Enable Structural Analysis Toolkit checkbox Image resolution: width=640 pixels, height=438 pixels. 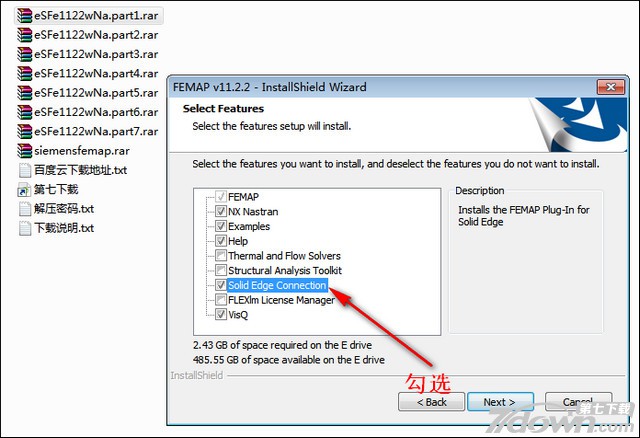[x=221, y=270]
